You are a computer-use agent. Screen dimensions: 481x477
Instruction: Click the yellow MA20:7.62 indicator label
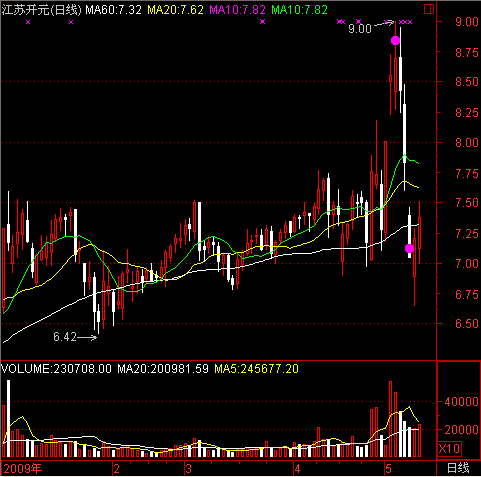175,10
